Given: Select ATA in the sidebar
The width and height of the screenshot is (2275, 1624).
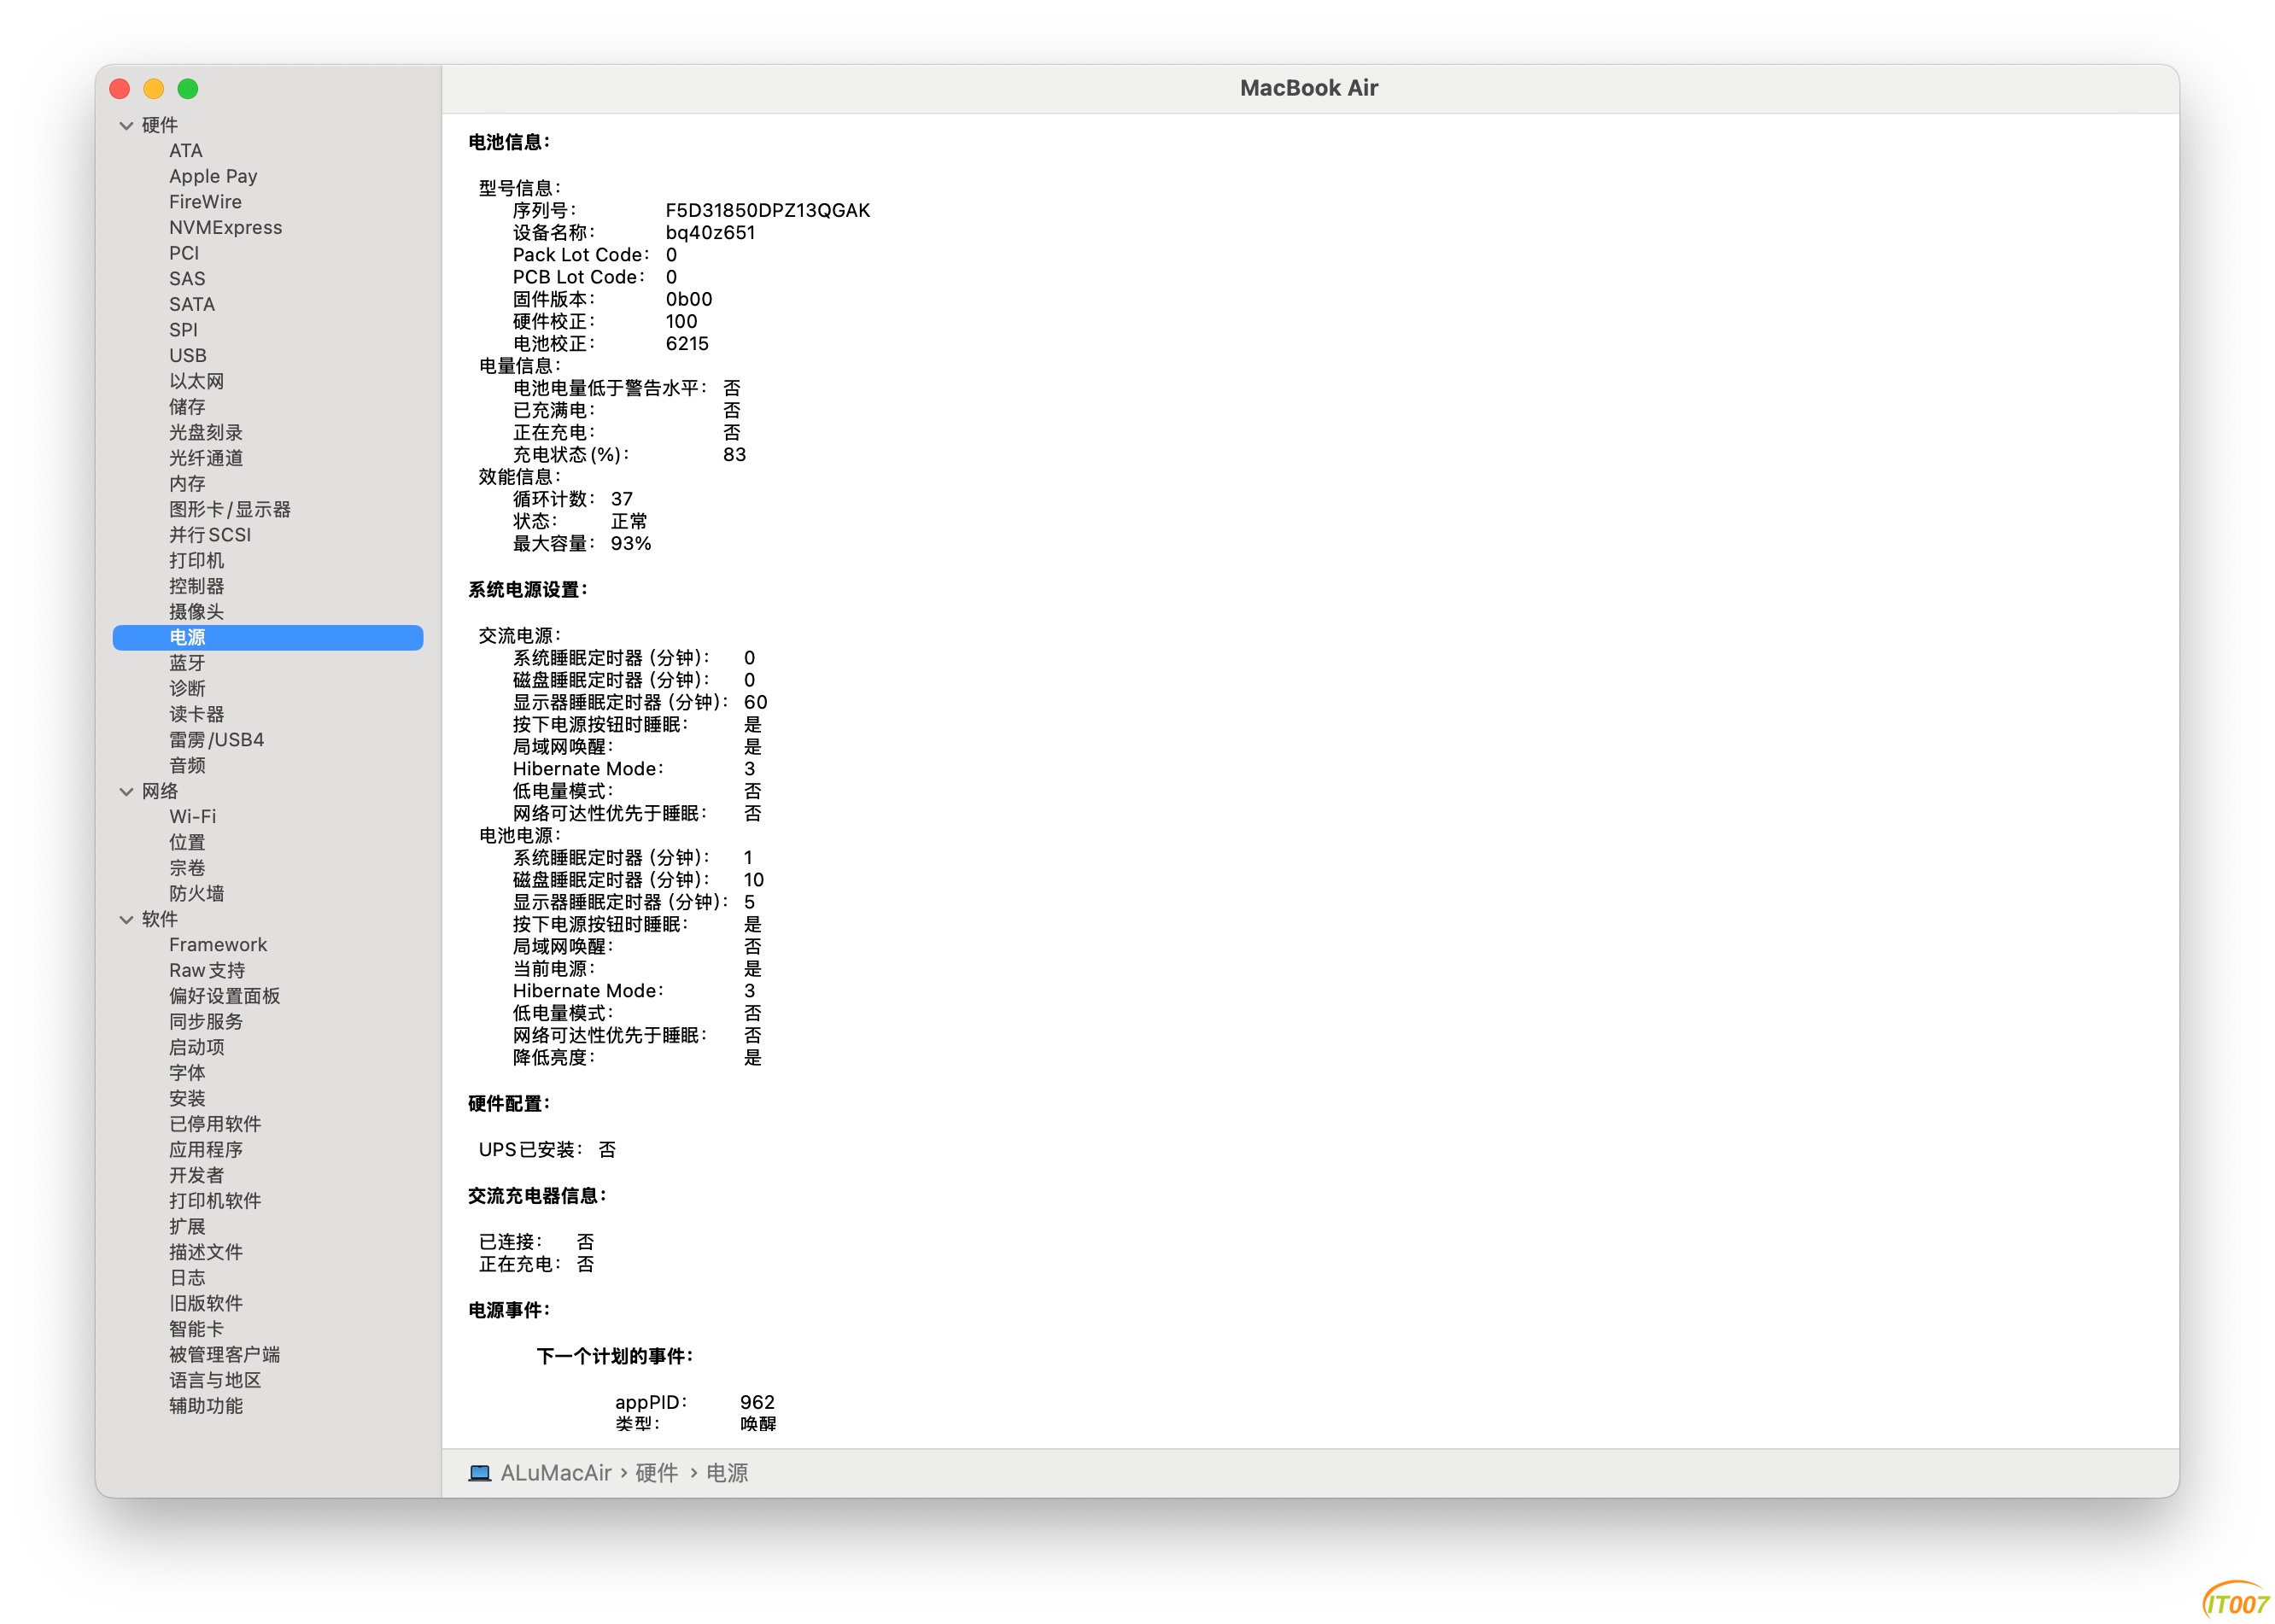Looking at the screenshot, I should coord(186,150).
